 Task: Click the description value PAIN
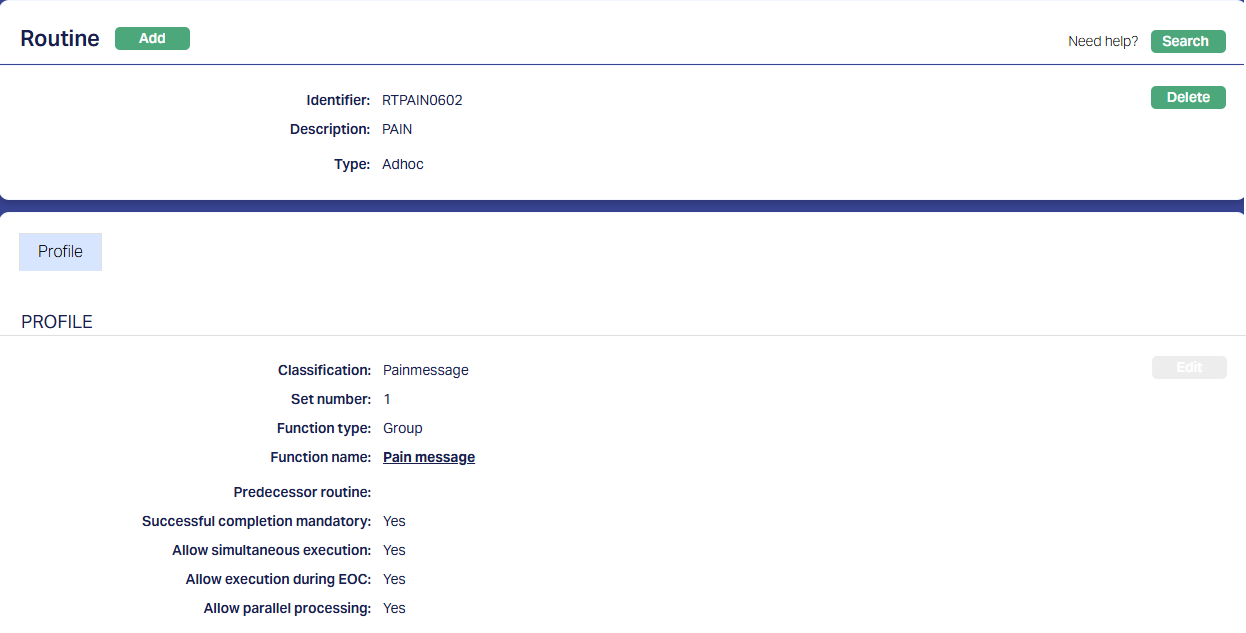point(397,129)
